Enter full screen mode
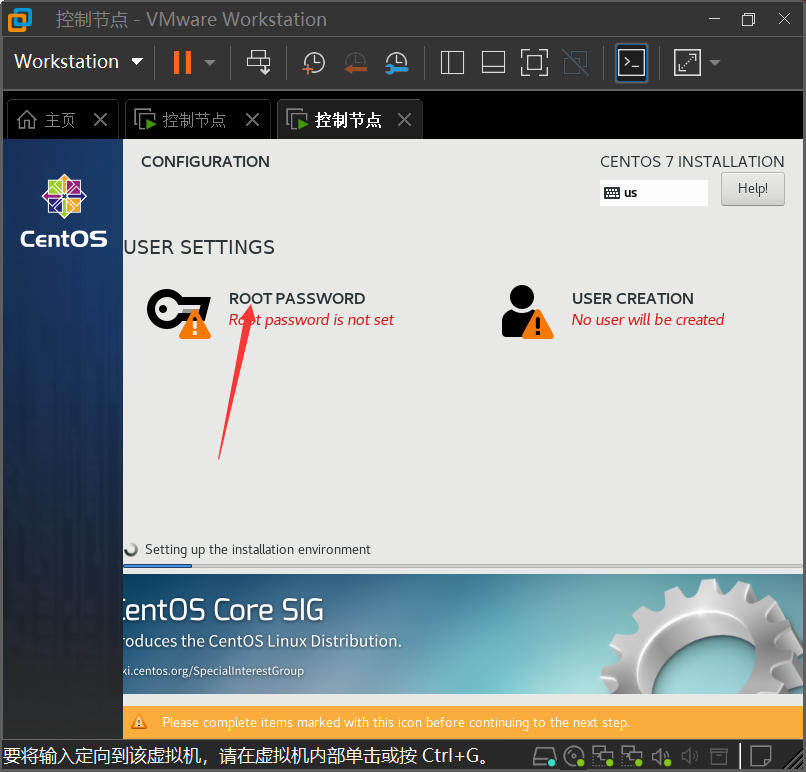Viewport: 806px width, 772px height. [534, 63]
